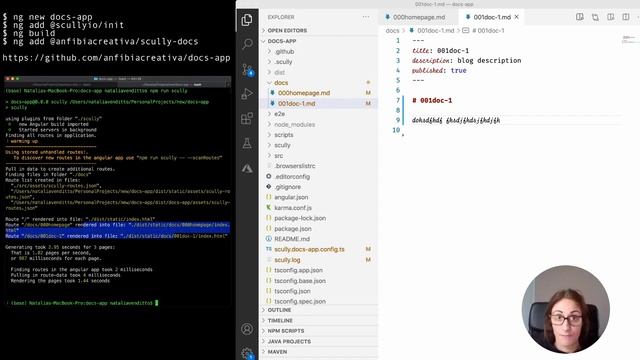The image size is (640, 360).
Task: Open the Manage gear icon
Action: pos(247,353)
